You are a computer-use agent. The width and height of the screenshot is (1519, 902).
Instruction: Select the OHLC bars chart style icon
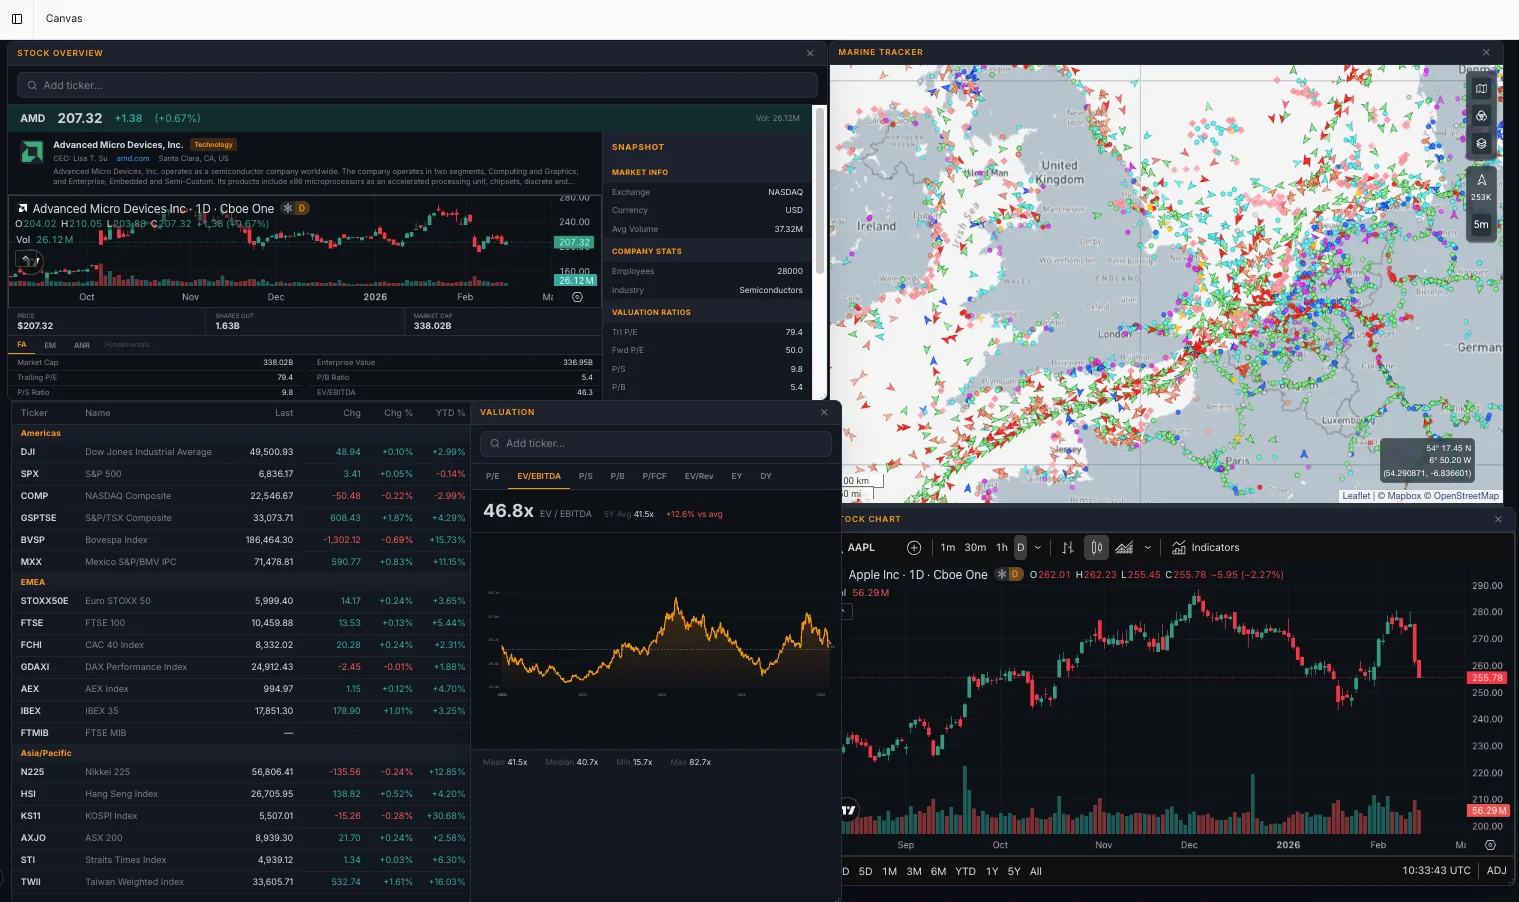coord(1067,547)
